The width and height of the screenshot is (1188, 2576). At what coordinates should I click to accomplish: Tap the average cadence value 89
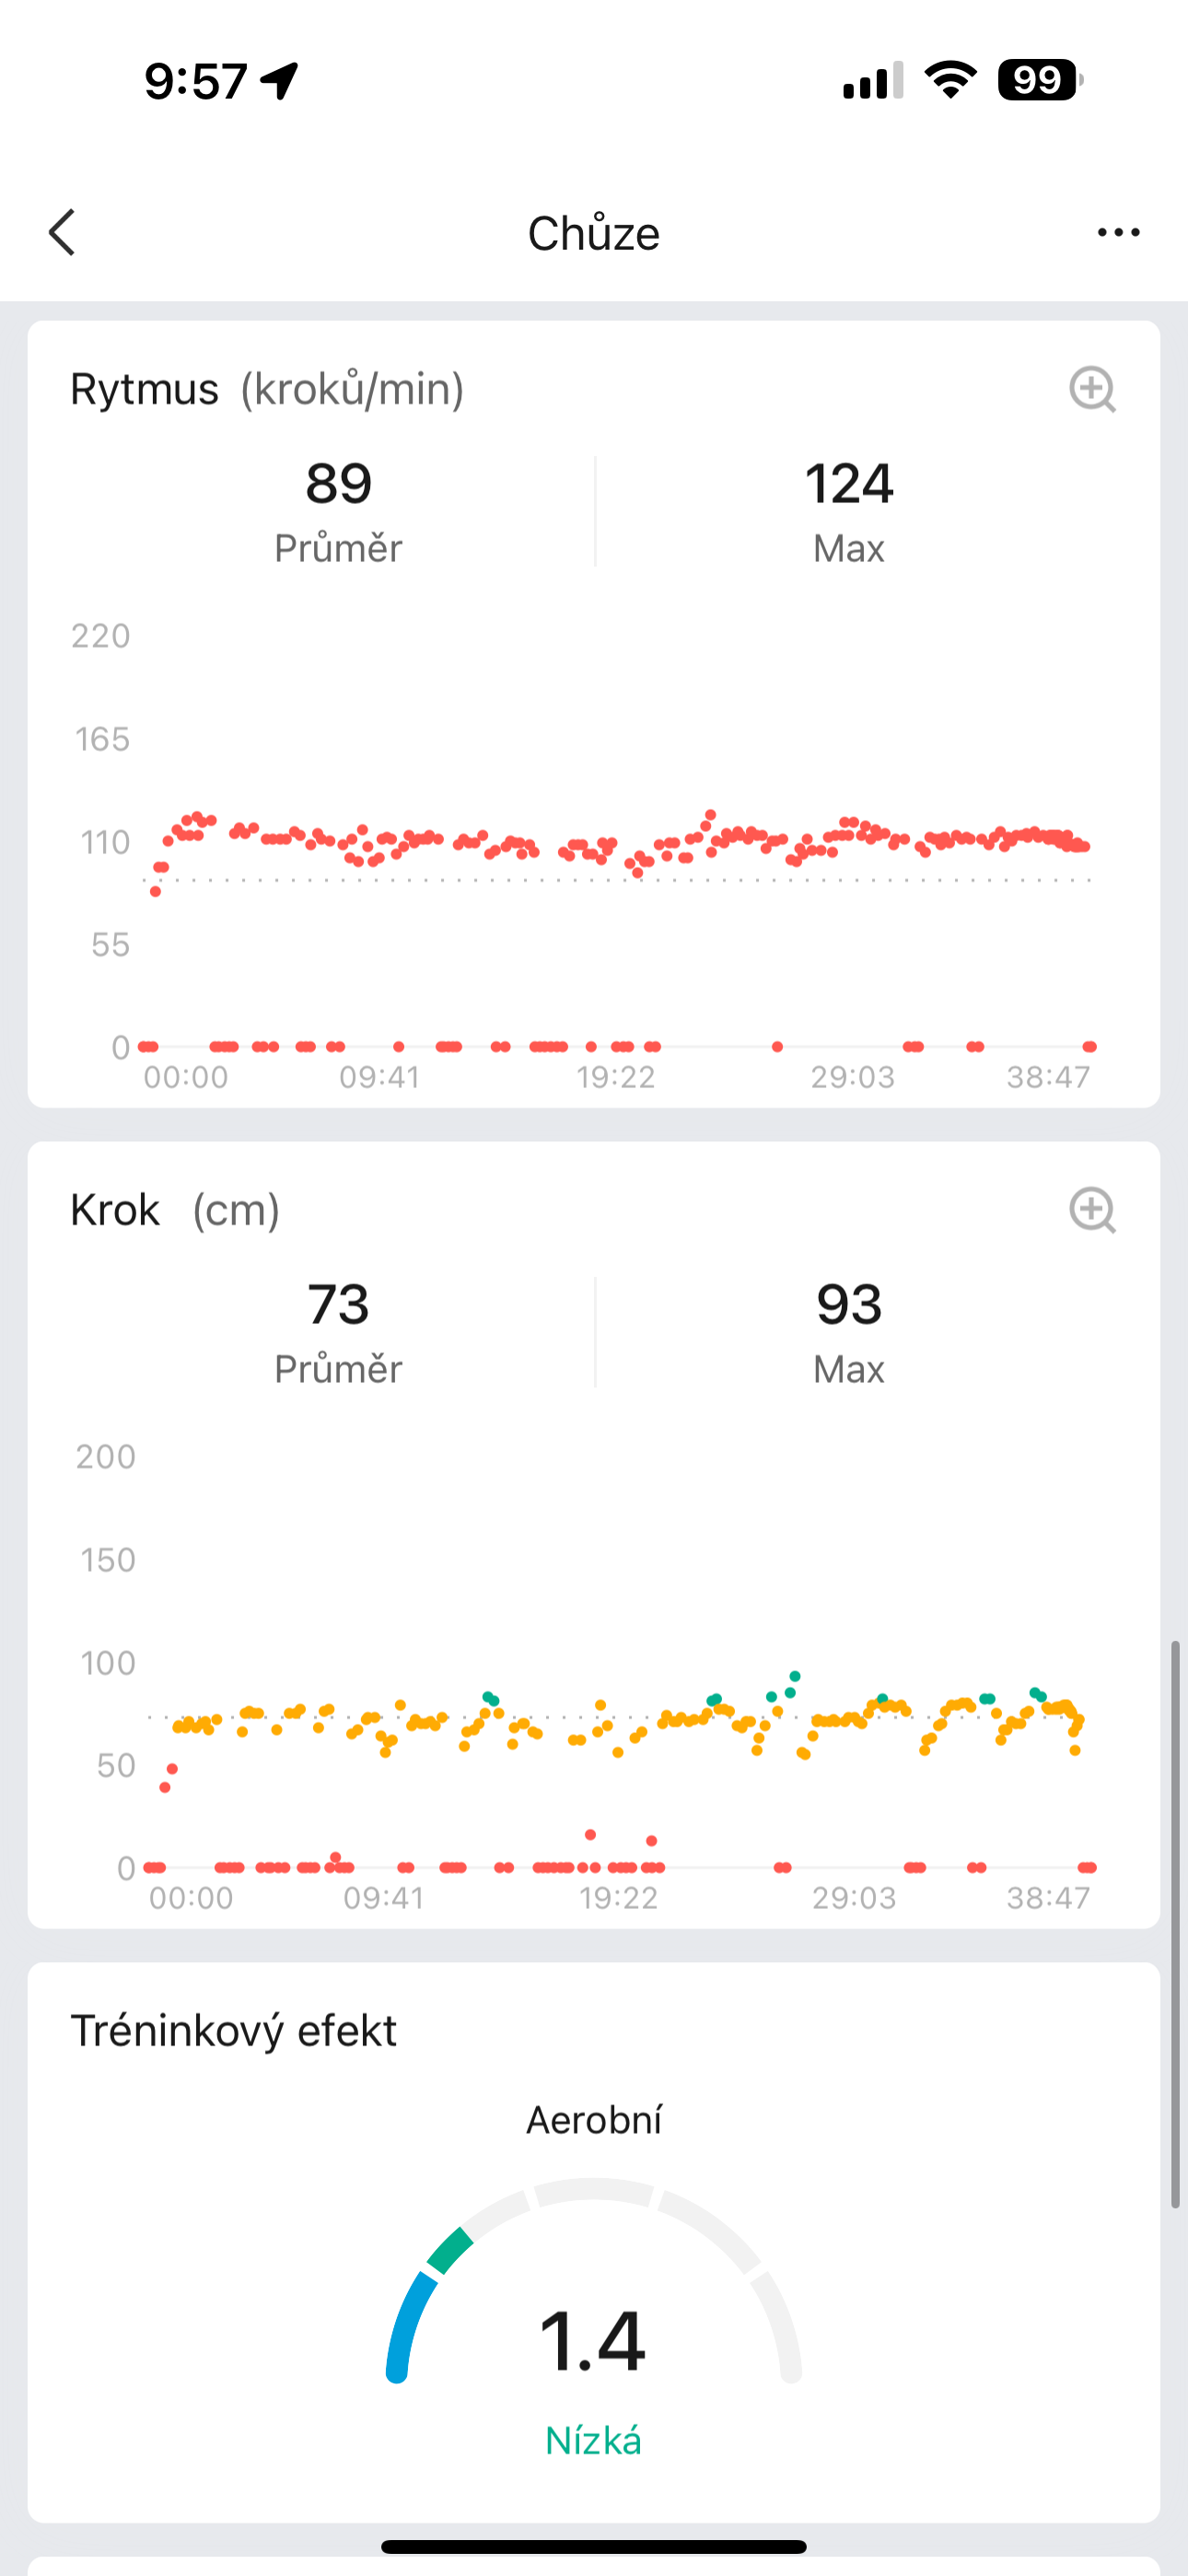click(339, 484)
